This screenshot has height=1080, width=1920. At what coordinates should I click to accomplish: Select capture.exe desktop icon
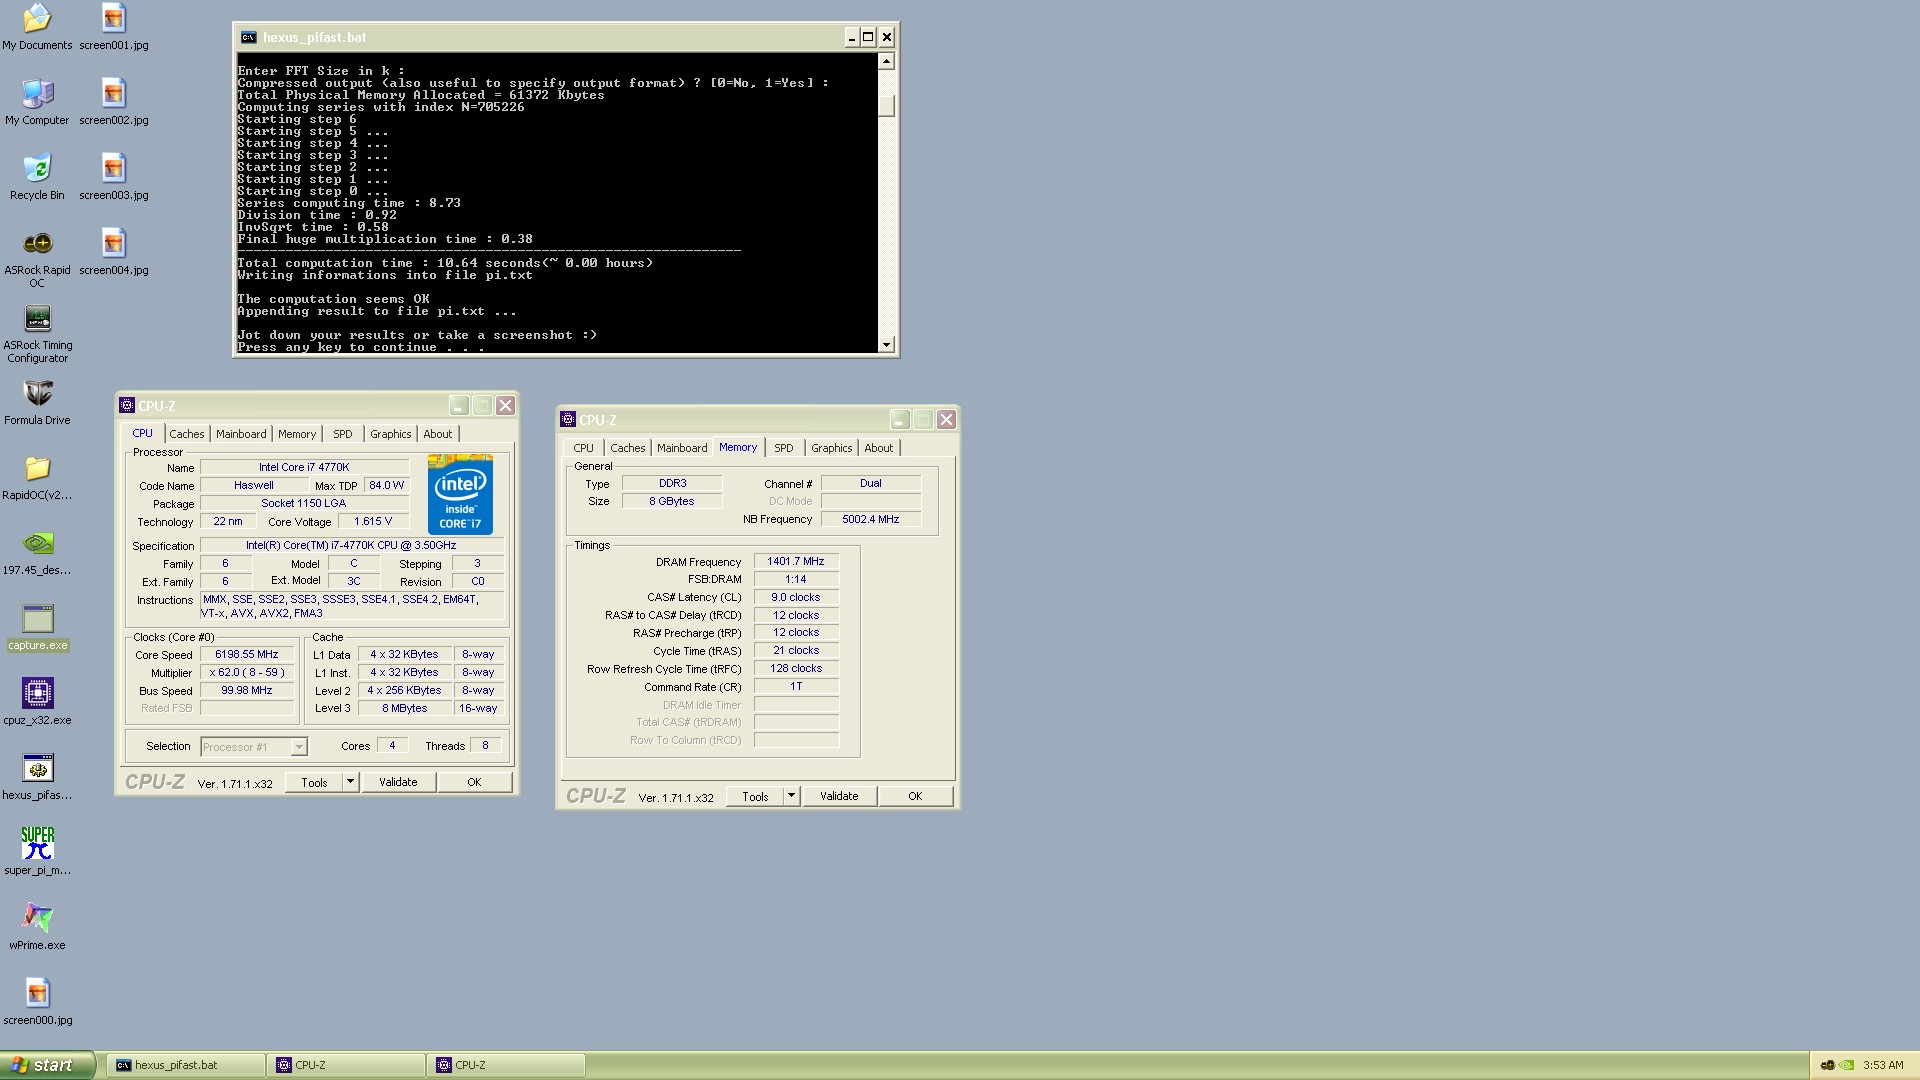[x=37, y=627]
